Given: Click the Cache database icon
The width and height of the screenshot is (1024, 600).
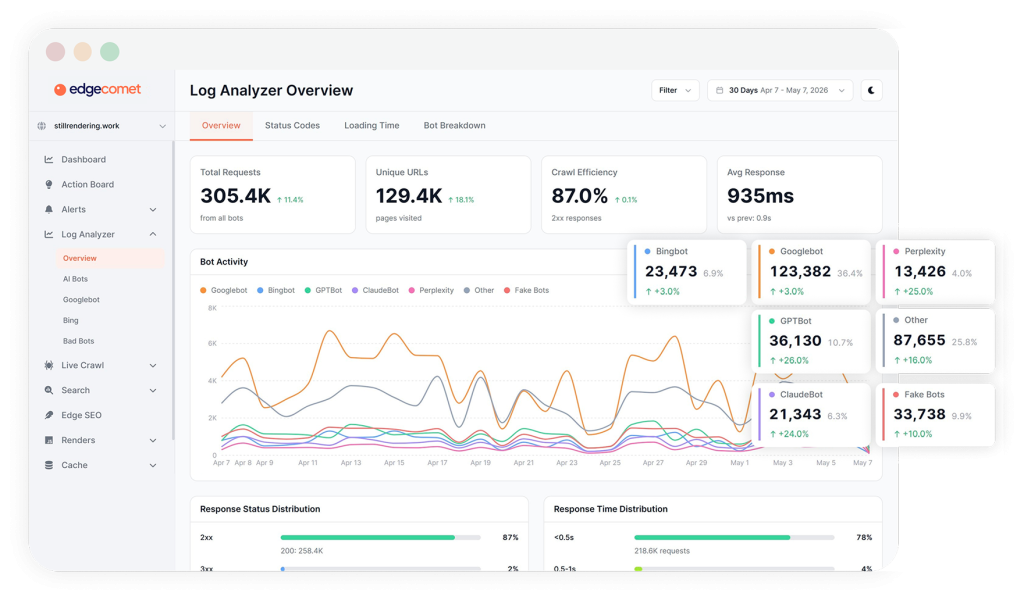Looking at the screenshot, I should pyautogui.click(x=49, y=466).
